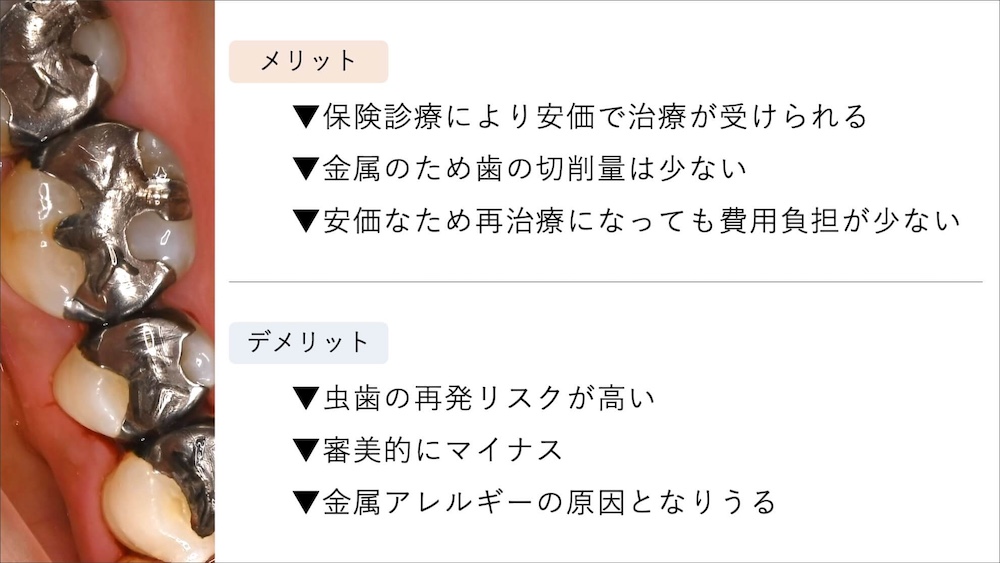
Task: Select the line 金属アレルギーの原因となりうる
Action: (x=549, y=502)
